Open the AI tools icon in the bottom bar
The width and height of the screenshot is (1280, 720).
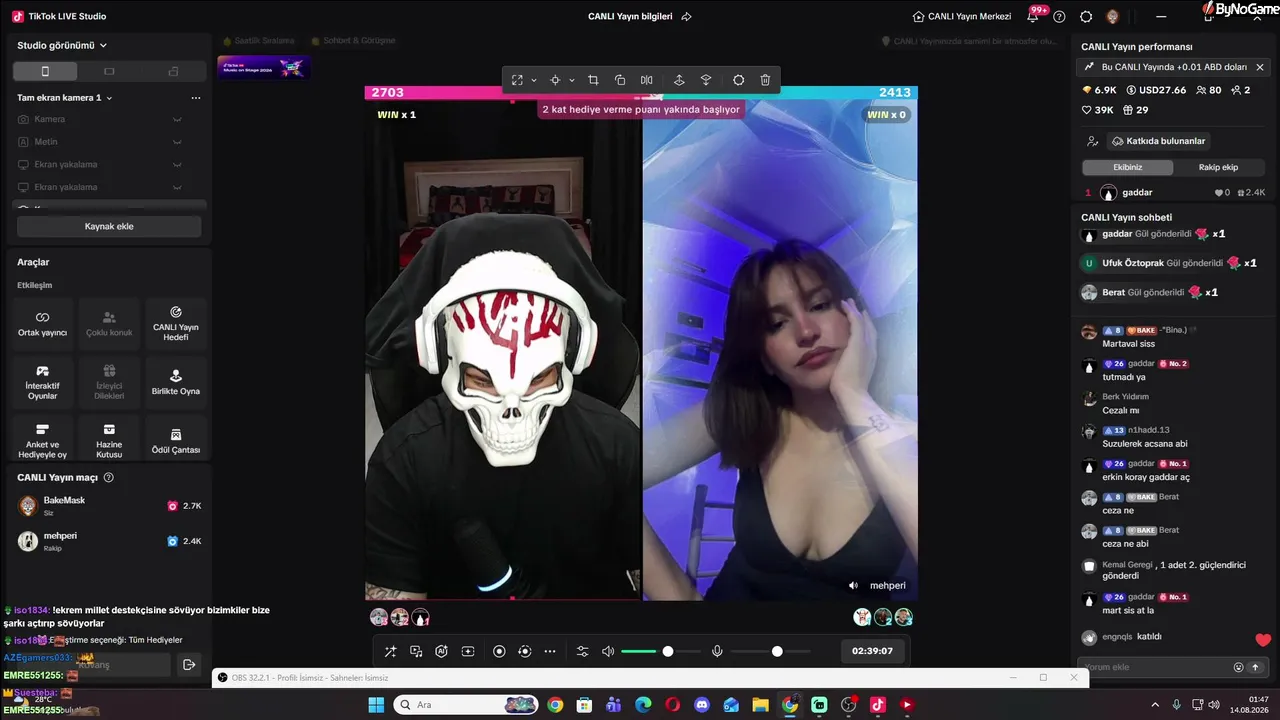tap(441, 652)
